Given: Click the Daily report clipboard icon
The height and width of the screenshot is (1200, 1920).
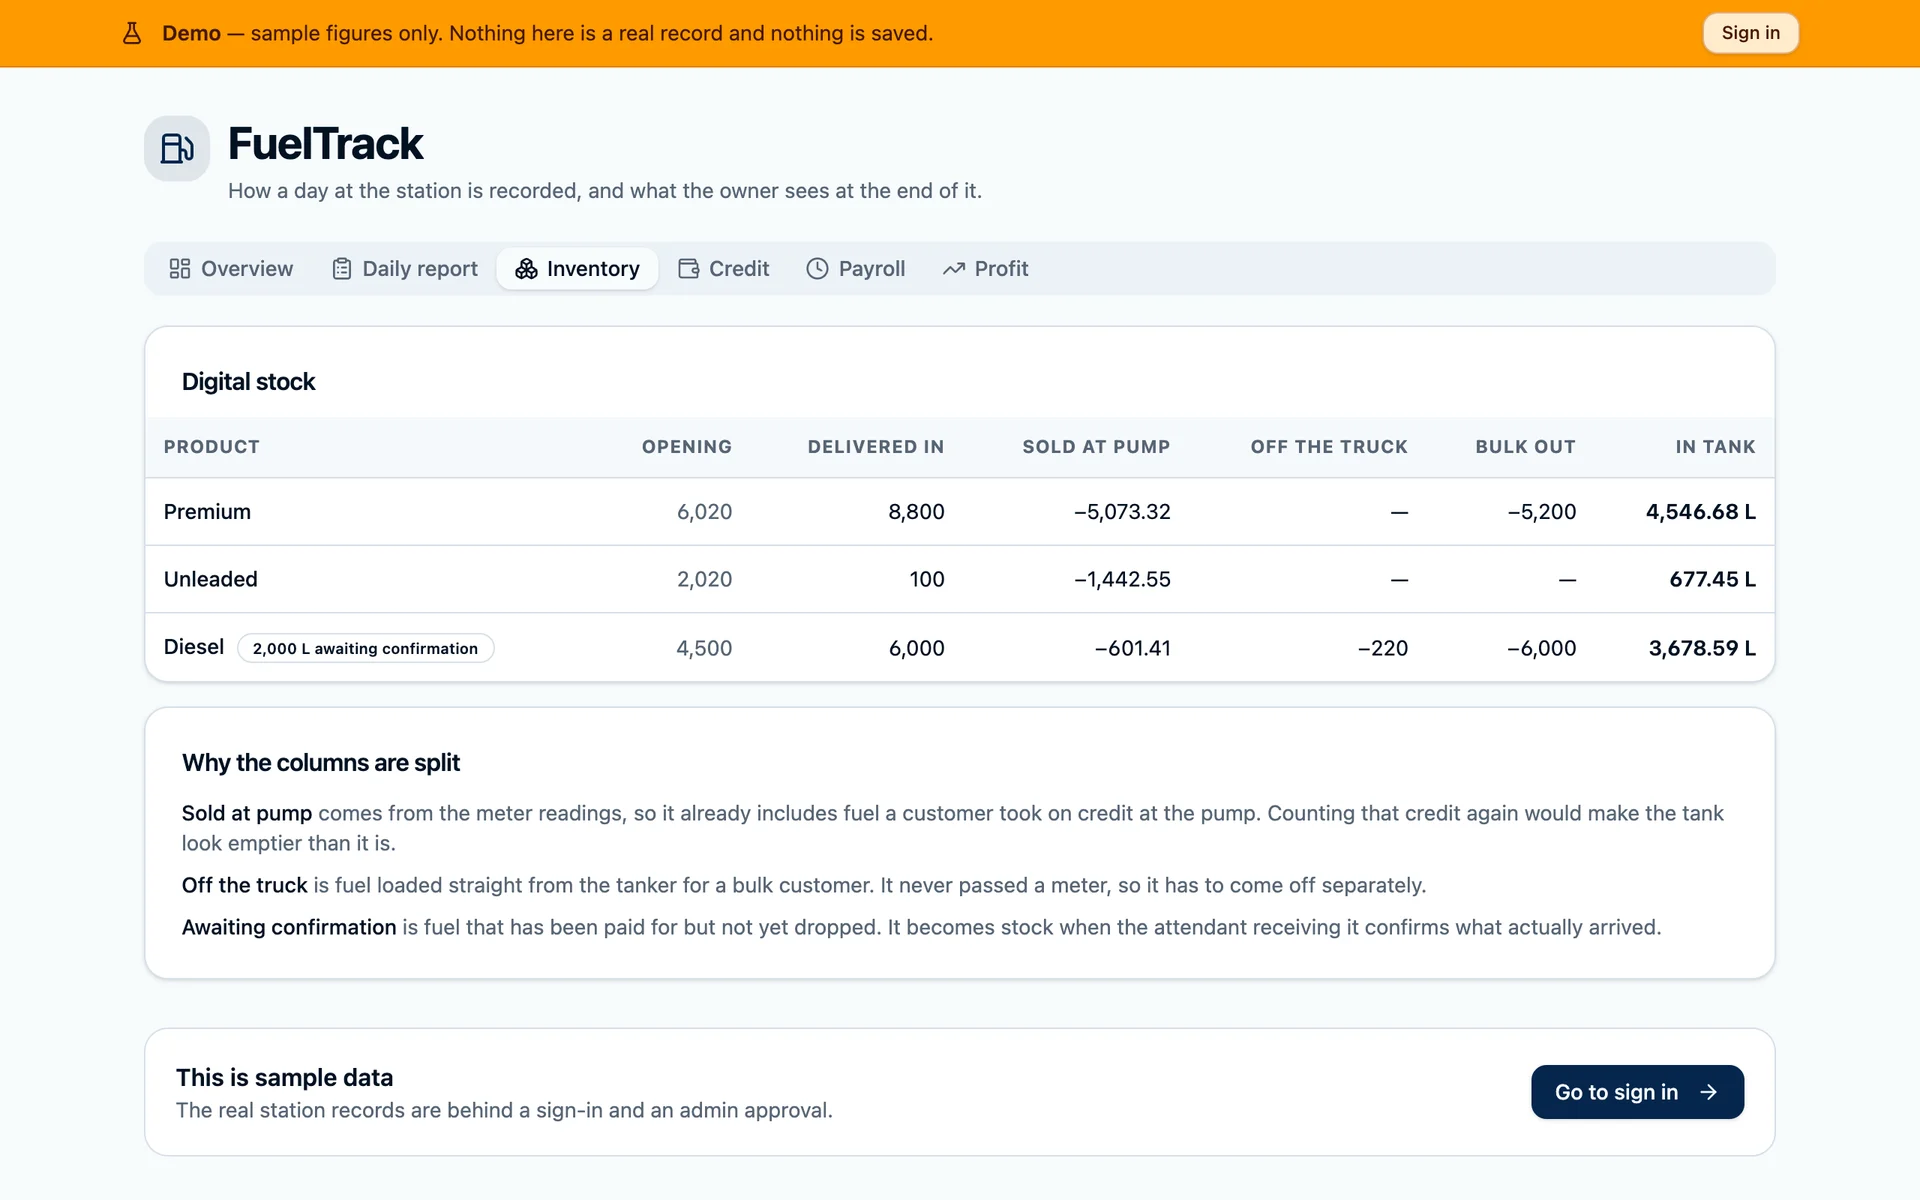Looking at the screenshot, I should click(x=342, y=269).
